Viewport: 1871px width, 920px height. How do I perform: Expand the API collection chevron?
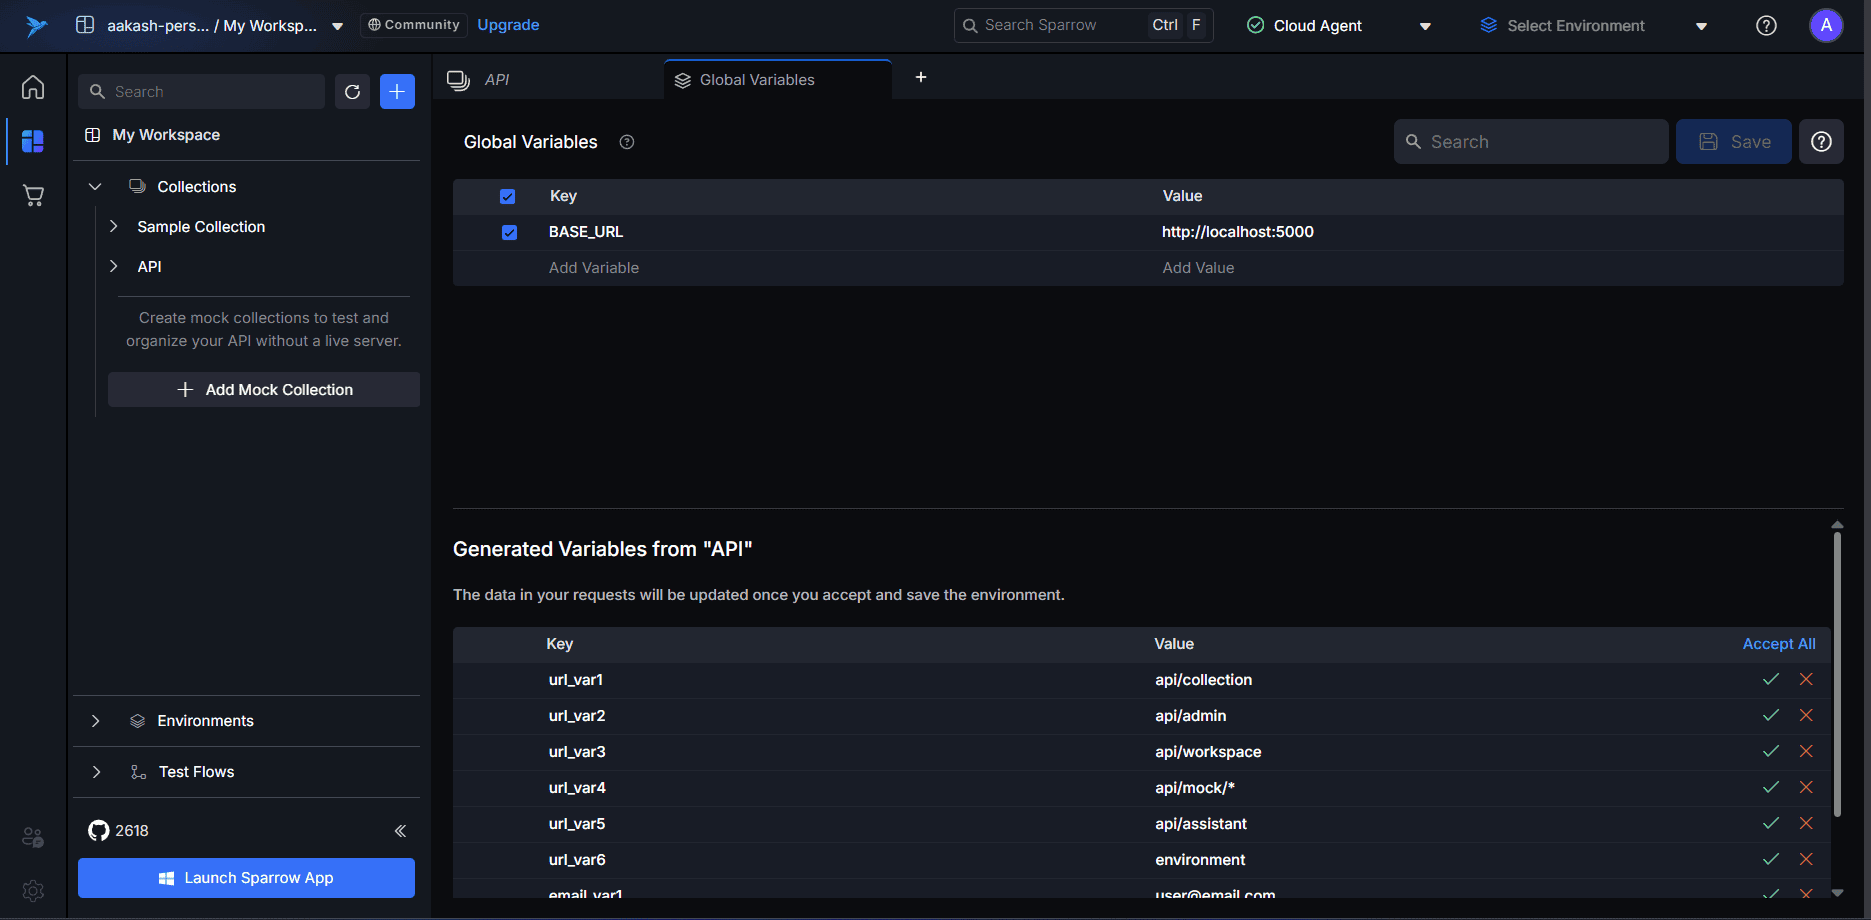pos(113,266)
